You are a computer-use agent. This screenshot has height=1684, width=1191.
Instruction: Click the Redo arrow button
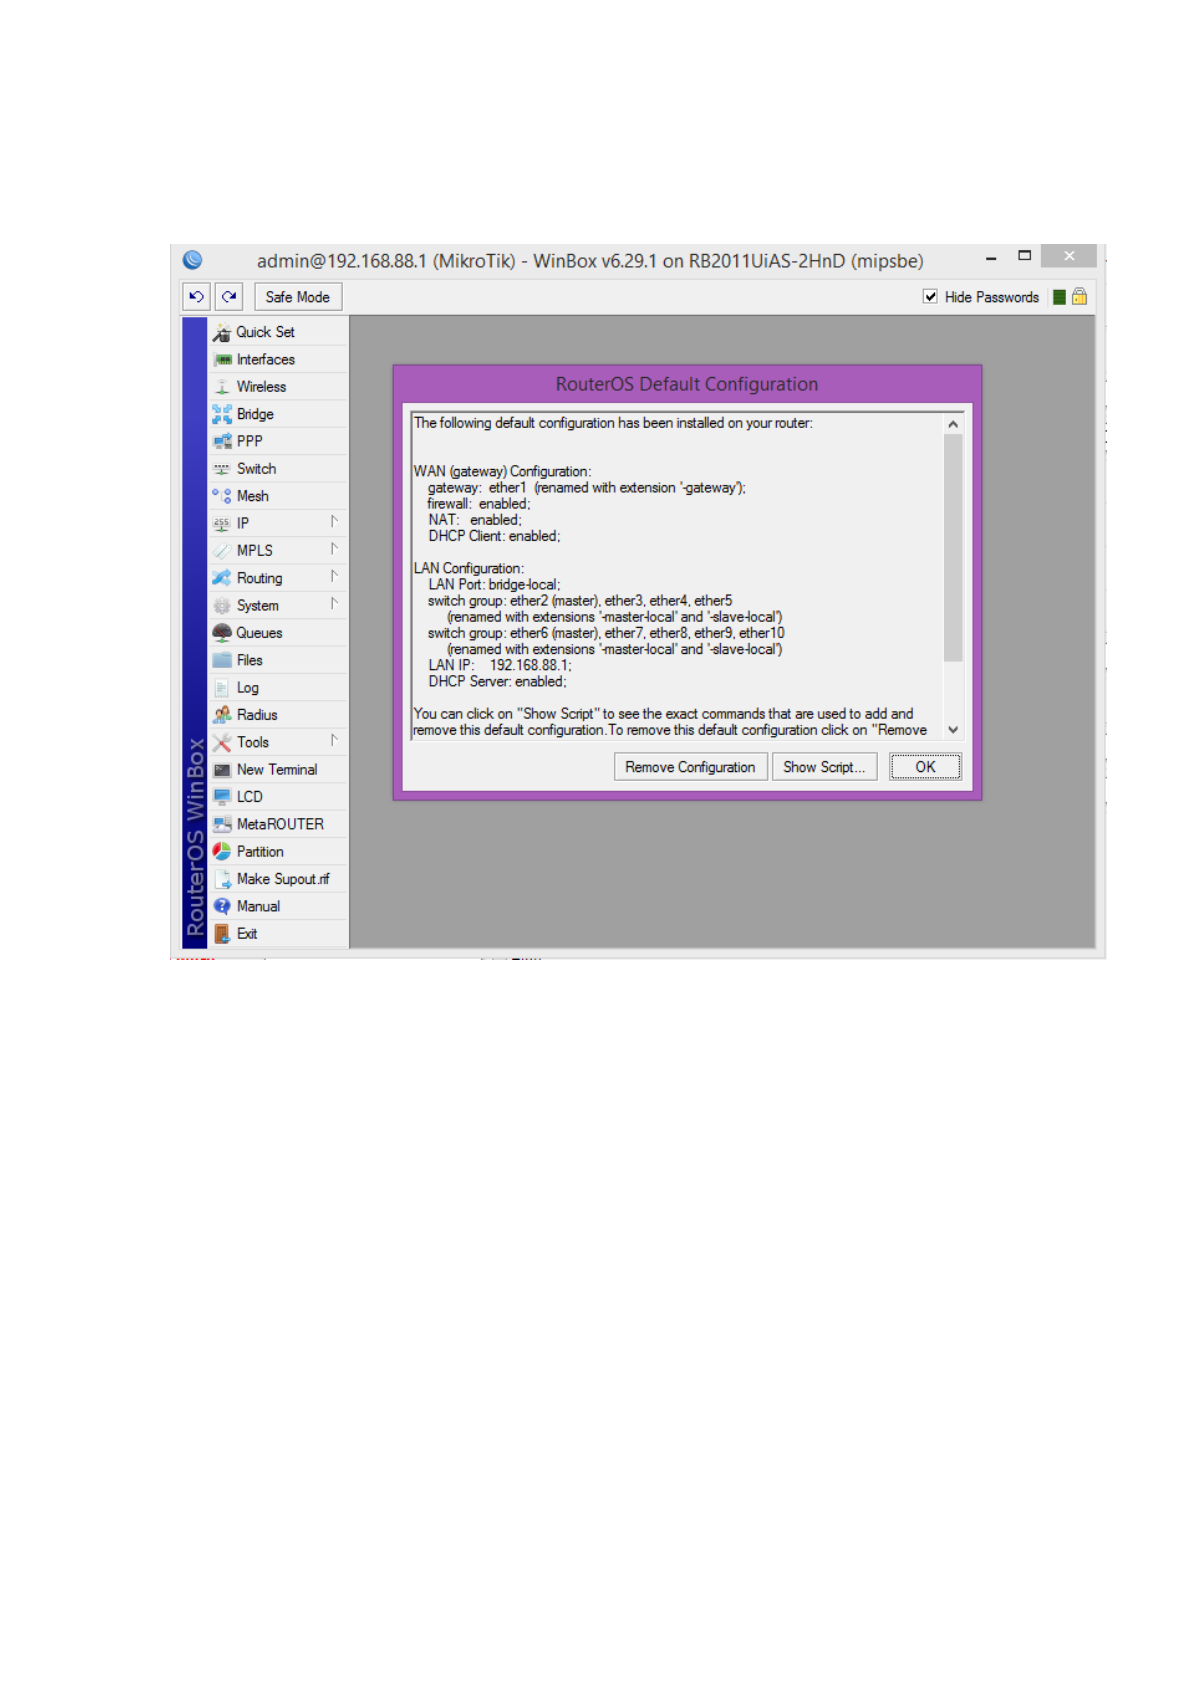tap(230, 297)
